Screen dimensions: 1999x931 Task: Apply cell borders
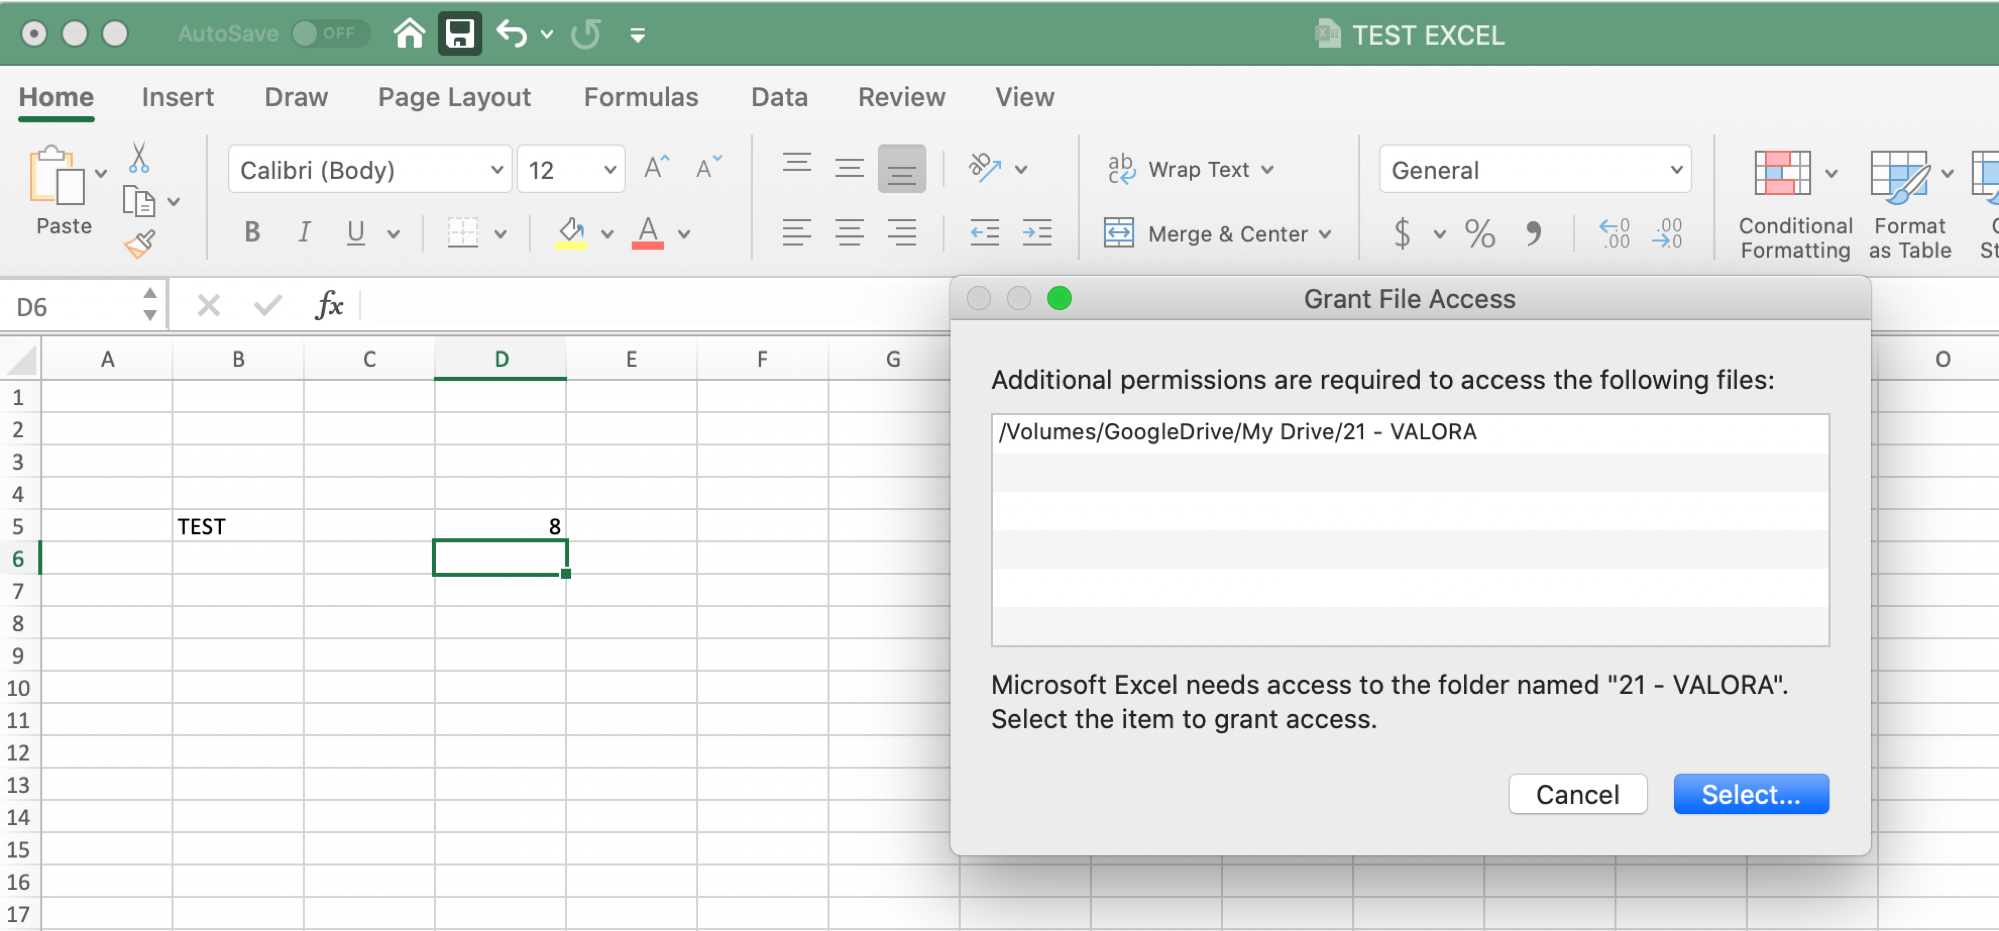pyautogui.click(x=463, y=233)
